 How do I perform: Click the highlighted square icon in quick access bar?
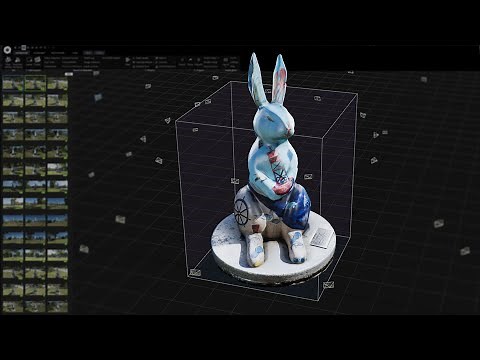[24, 47]
